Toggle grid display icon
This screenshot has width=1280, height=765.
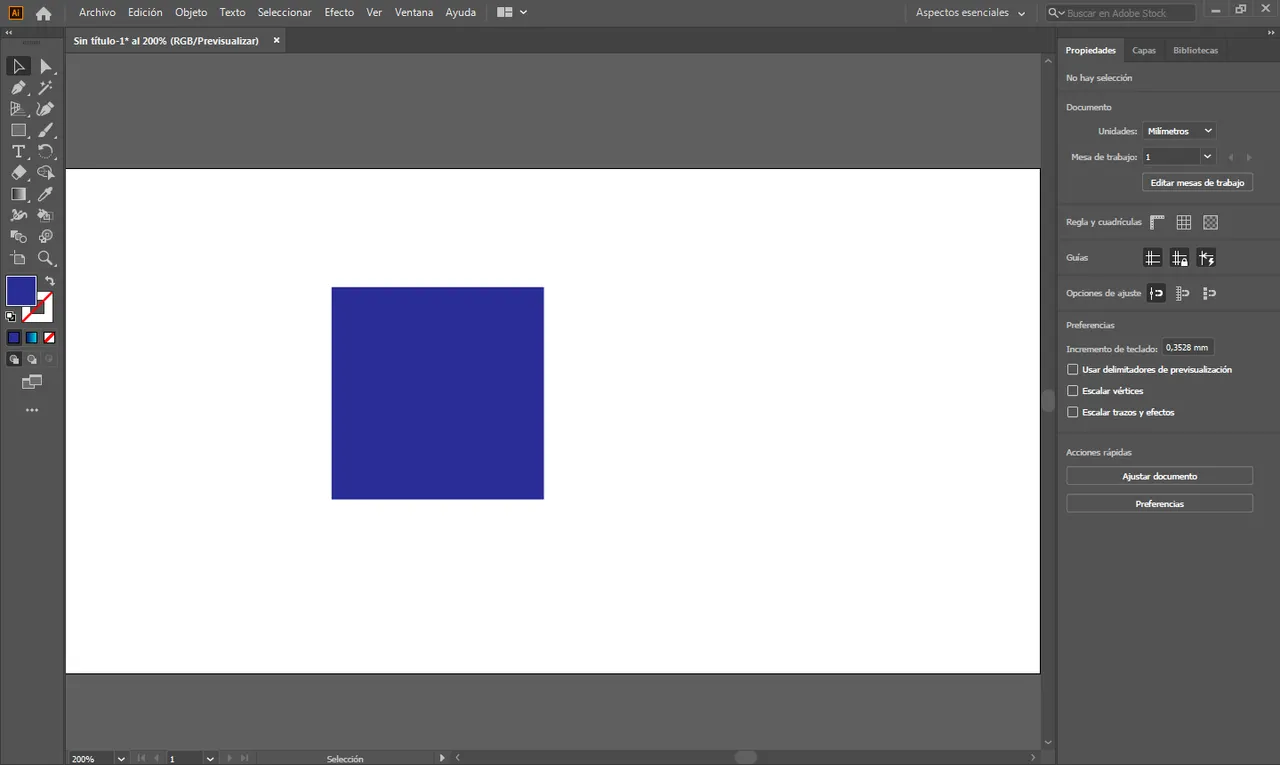1184,222
